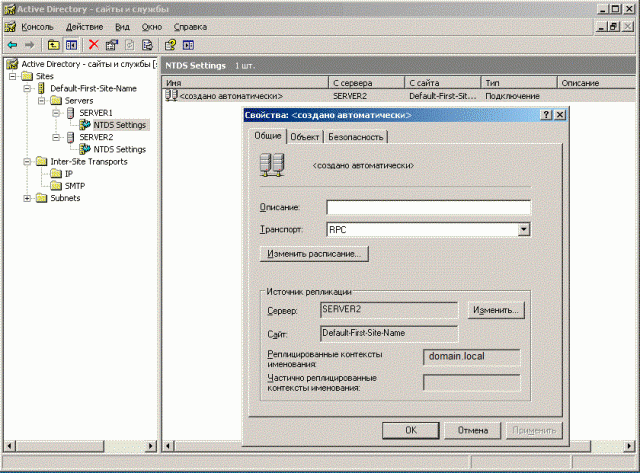Toggle the console tree pane icon
640x473 pixels.
coord(71,45)
